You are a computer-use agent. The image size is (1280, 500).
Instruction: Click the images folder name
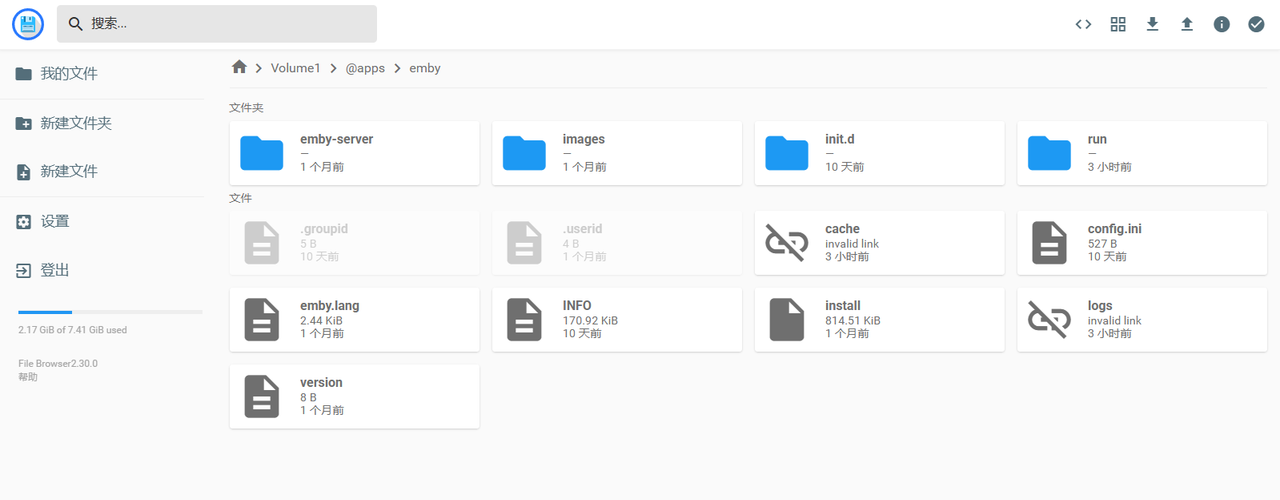coord(584,140)
